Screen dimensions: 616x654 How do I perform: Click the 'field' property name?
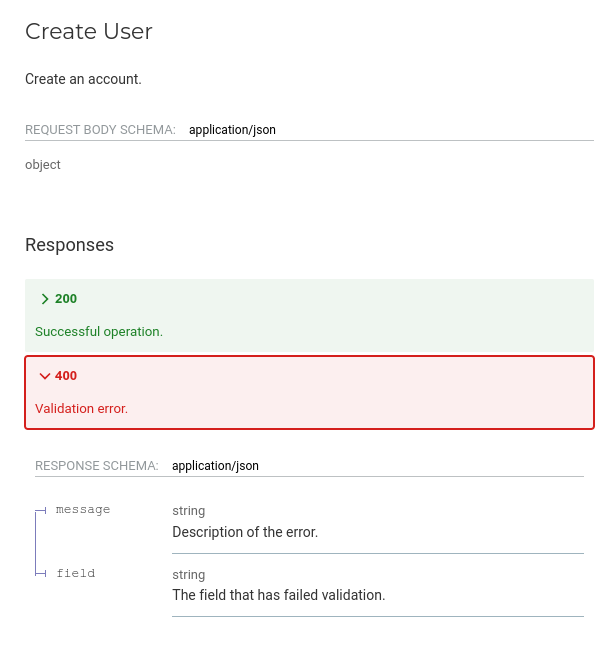click(x=76, y=574)
